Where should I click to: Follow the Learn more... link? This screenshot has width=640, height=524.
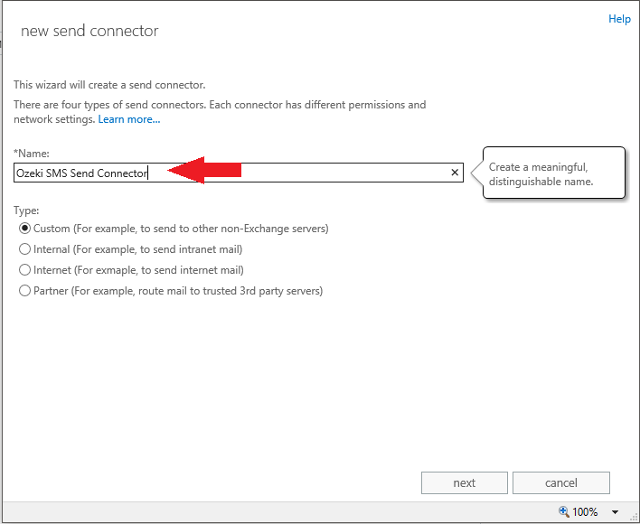[129, 119]
